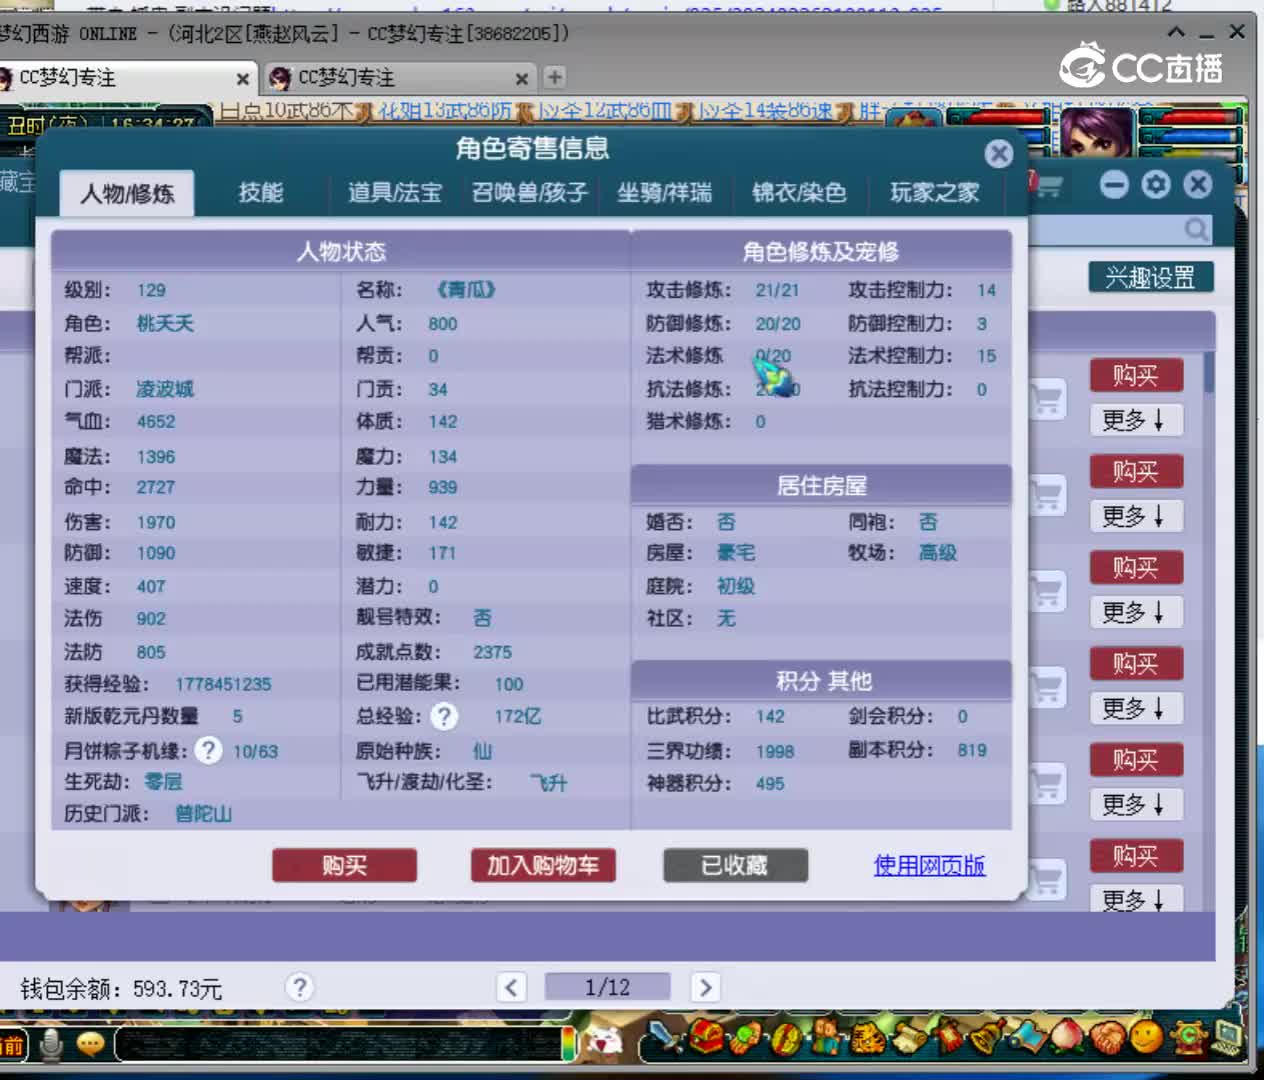
Task: Switch to the 玩家之家 tab
Action: 935,192
